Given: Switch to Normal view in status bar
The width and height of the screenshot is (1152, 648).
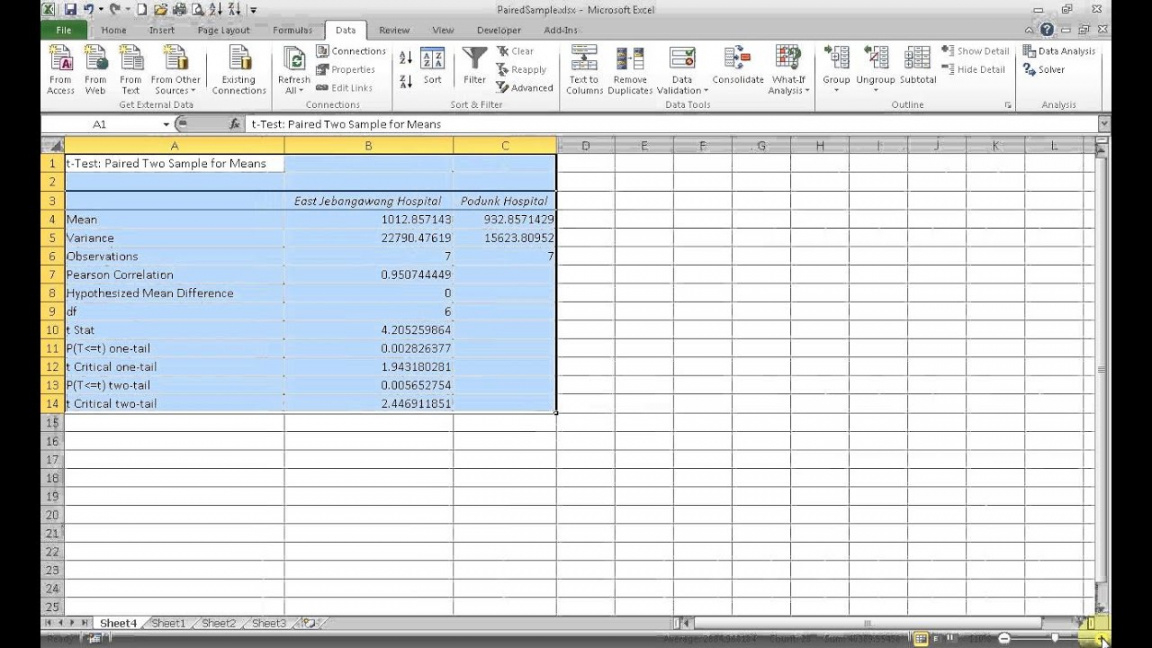Looking at the screenshot, I should click(x=921, y=638).
